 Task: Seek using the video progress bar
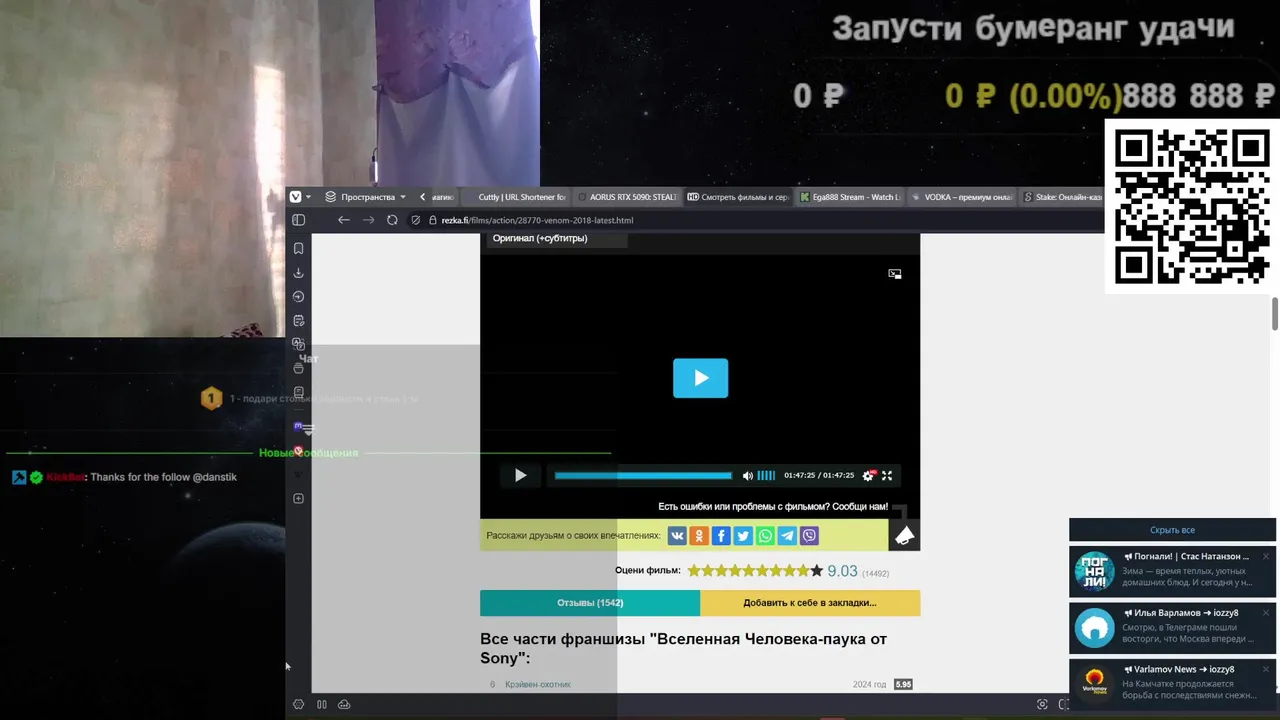click(643, 476)
